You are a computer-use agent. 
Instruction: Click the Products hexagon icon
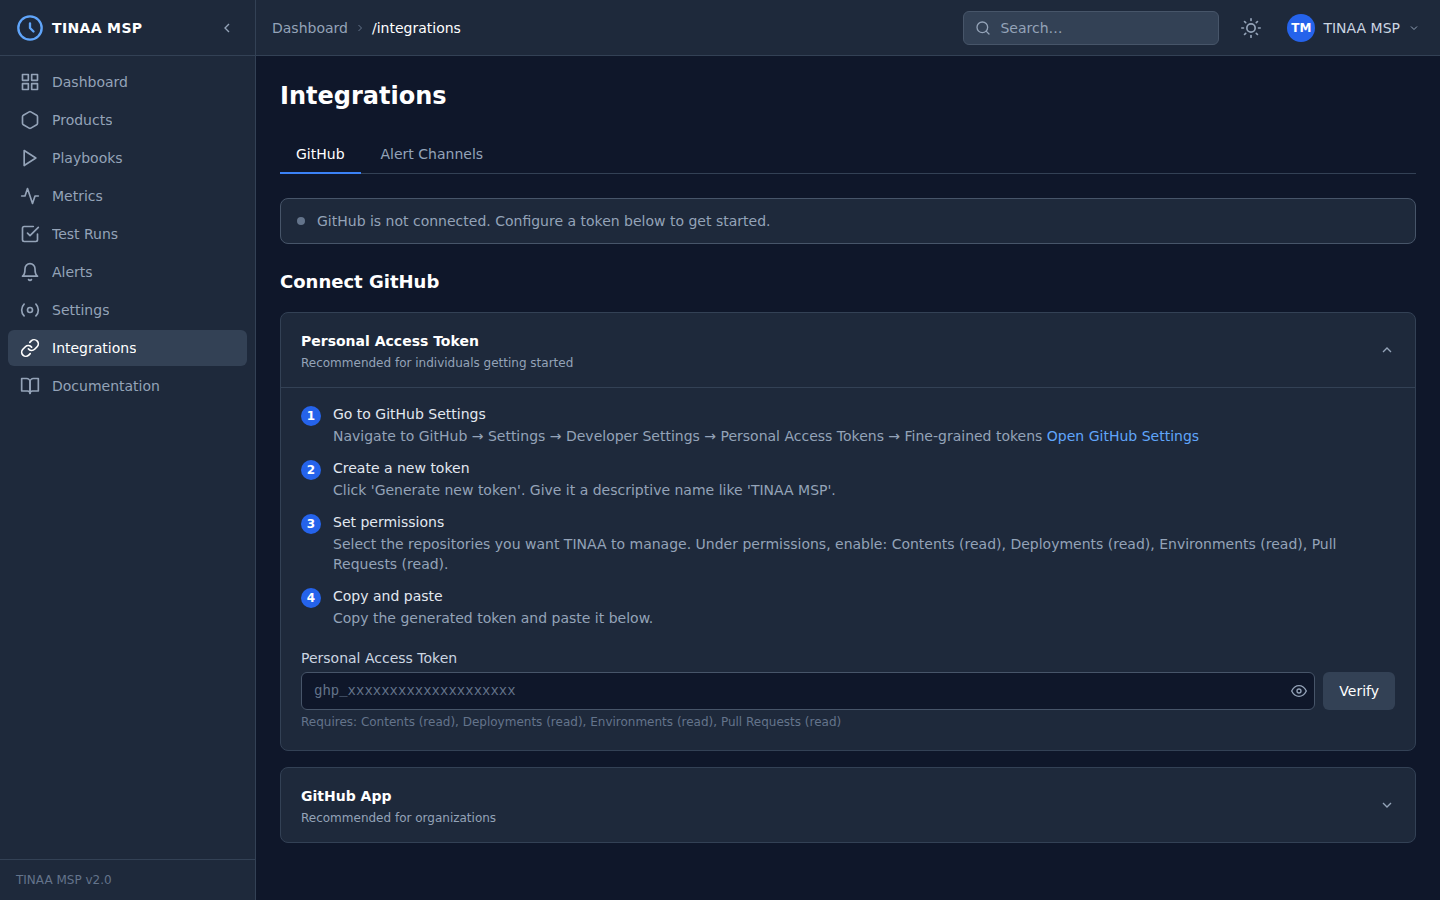point(30,120)
